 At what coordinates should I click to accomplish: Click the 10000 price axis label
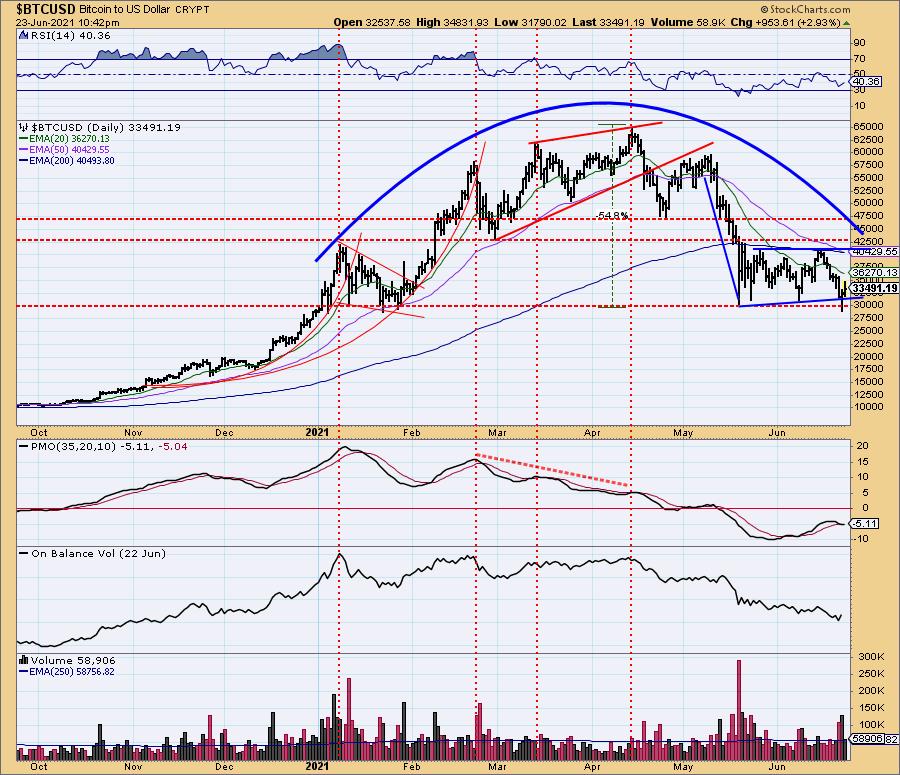point(868,407)
